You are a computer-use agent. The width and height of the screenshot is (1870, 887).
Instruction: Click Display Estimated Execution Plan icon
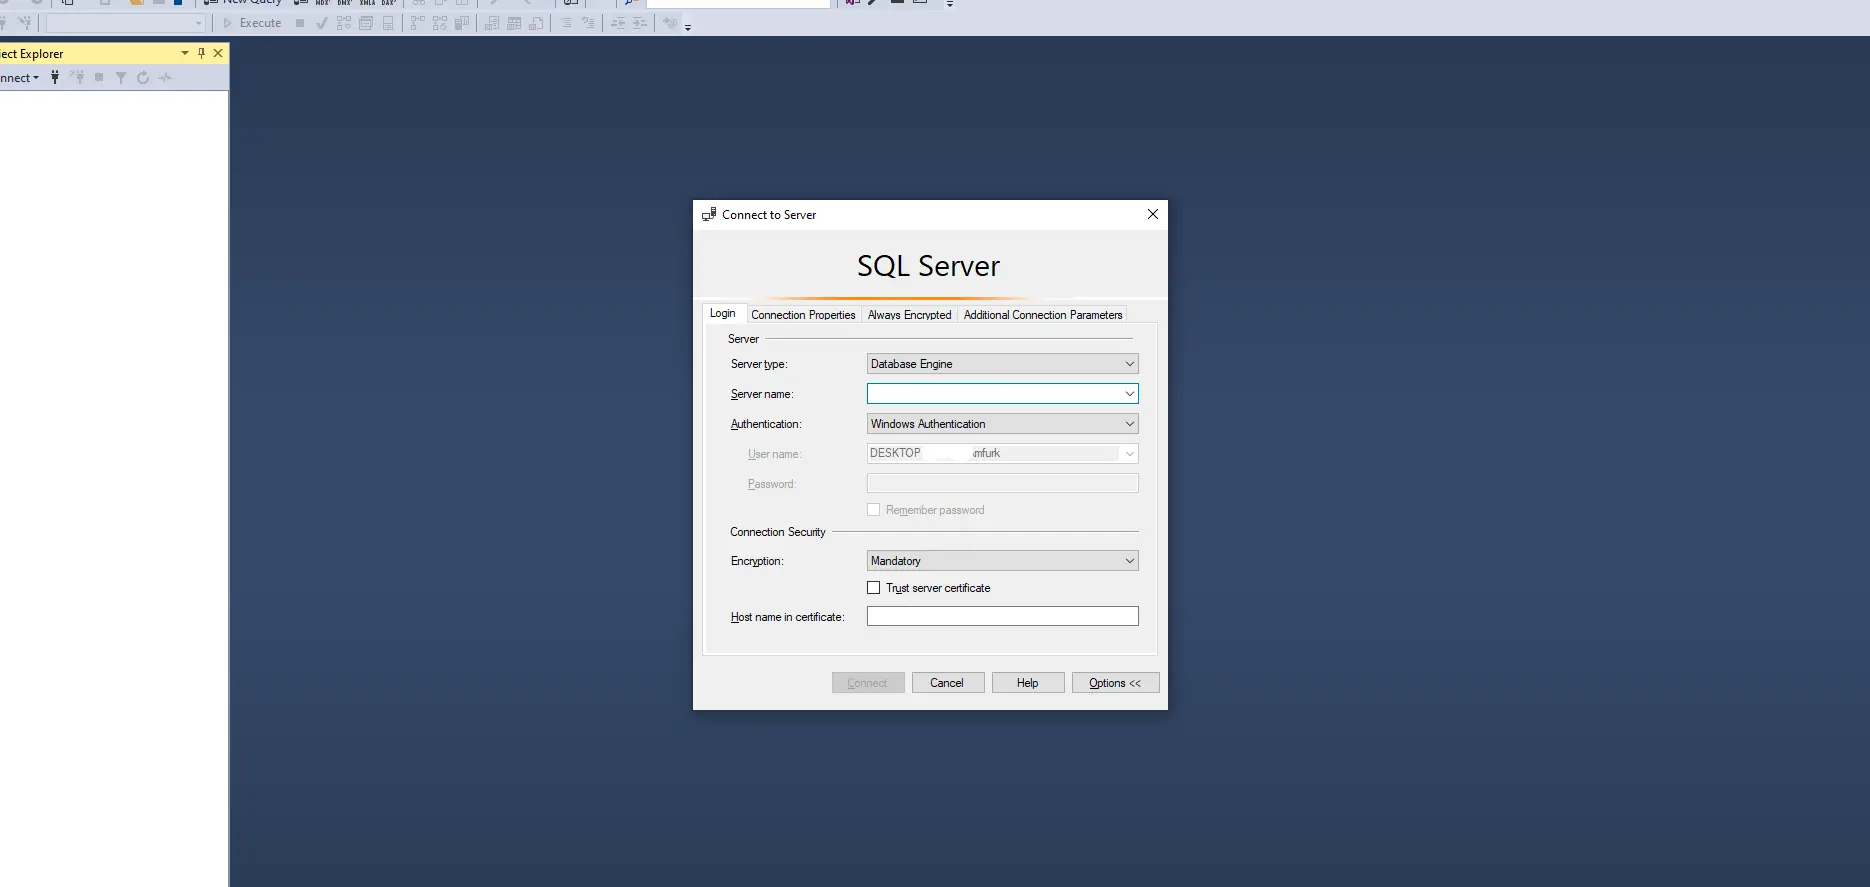[344, 23]
